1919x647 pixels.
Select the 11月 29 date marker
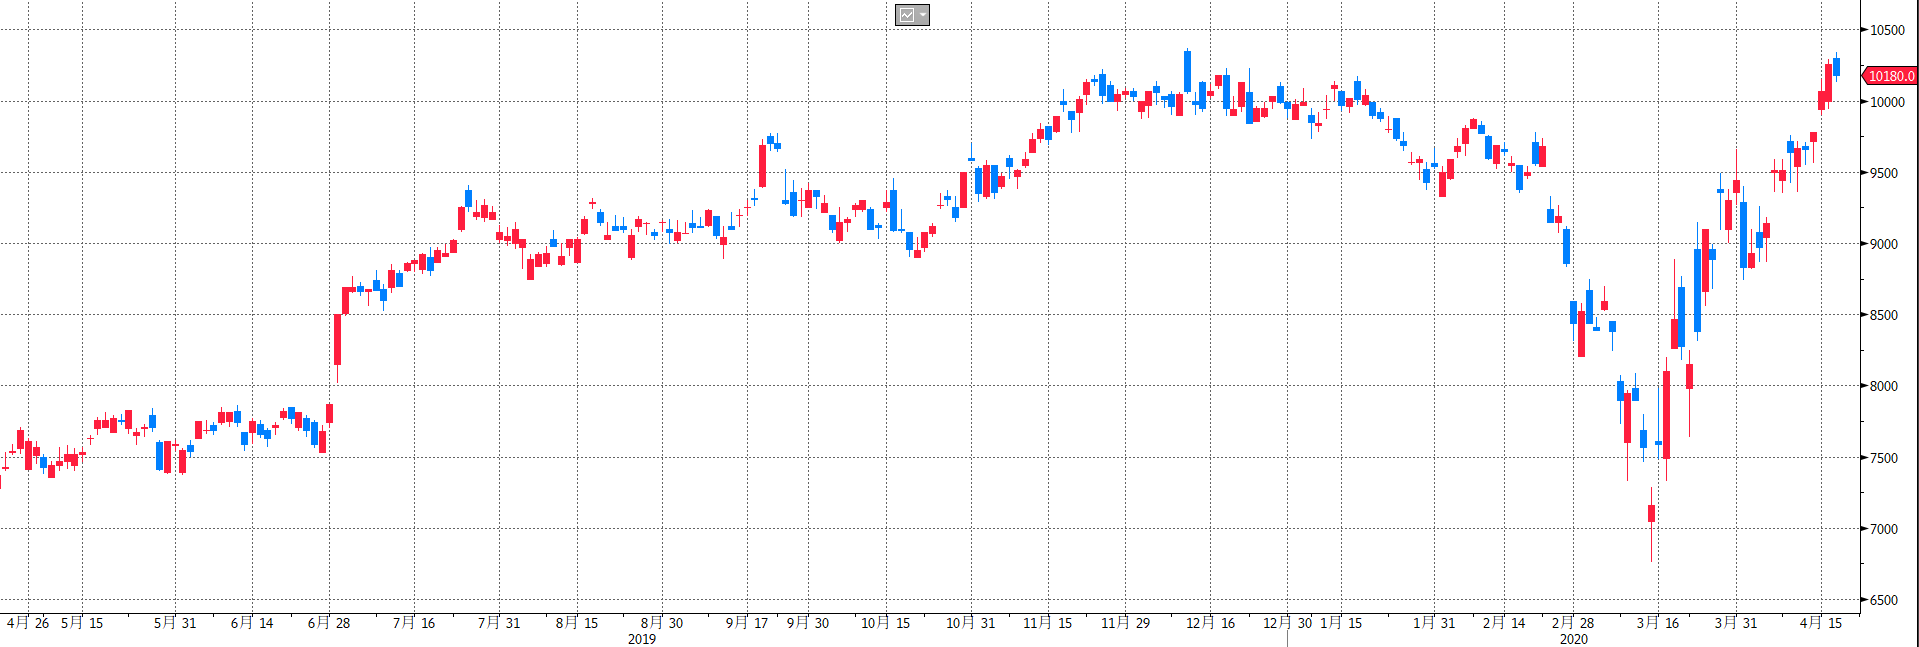[1125, 623]
